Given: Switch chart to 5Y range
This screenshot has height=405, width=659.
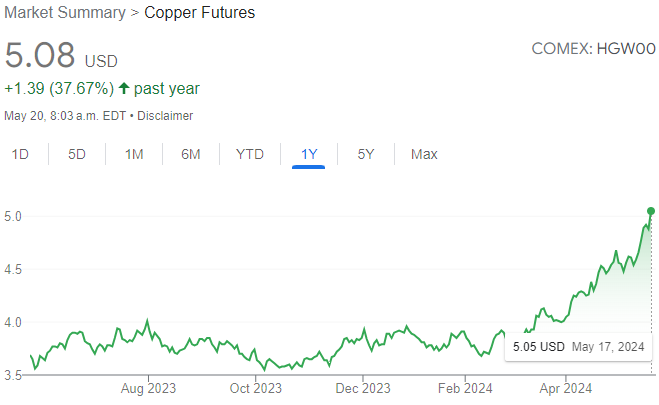Looking at the screenshot, I should coord(367,154).
